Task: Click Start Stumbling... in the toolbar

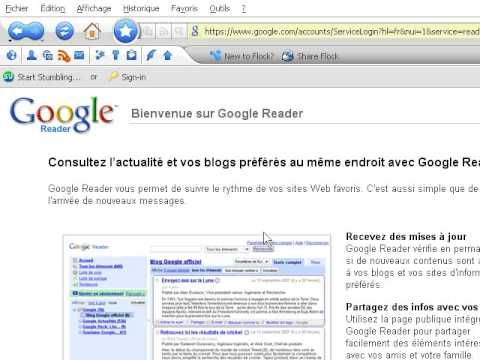Action: (x=49, y=77)
